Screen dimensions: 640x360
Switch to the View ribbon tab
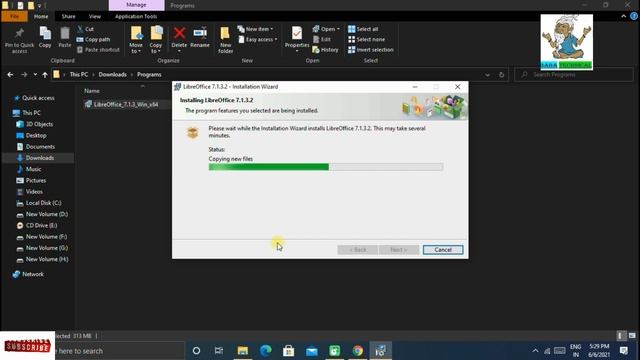point(95,16)
